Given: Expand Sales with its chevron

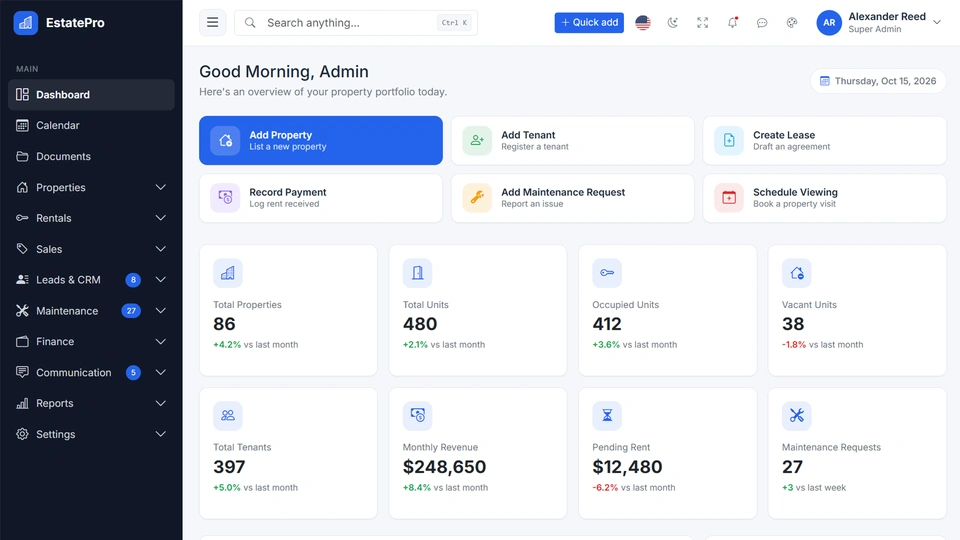Looking at the screenshot, I should coord(160,249).
